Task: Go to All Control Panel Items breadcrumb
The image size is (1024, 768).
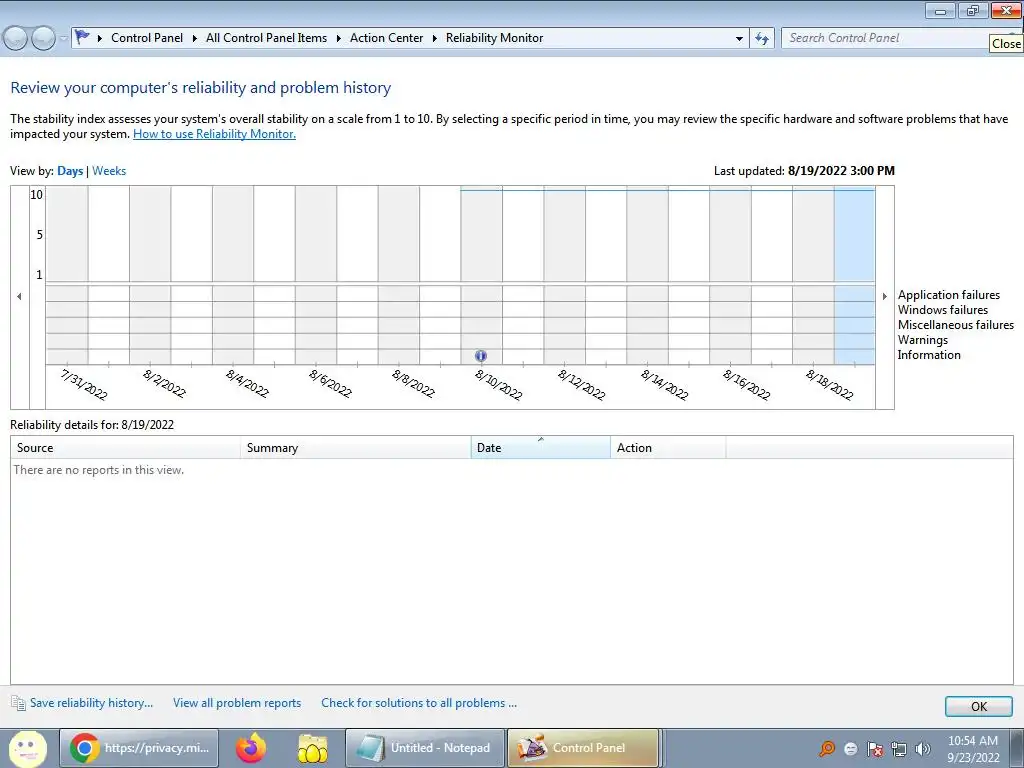Action: [266, 38]
